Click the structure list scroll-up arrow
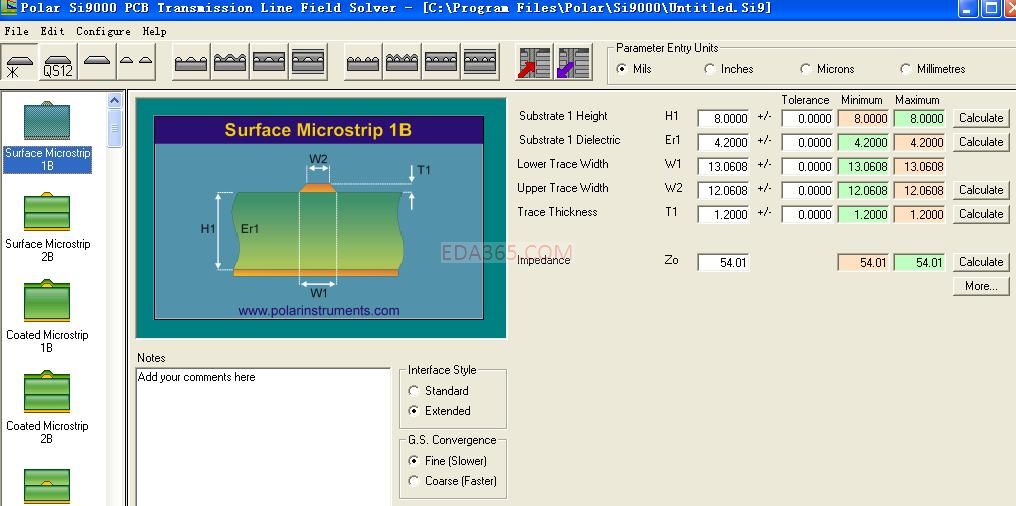This screenshot has width=1016, height=506. point(115,100)
